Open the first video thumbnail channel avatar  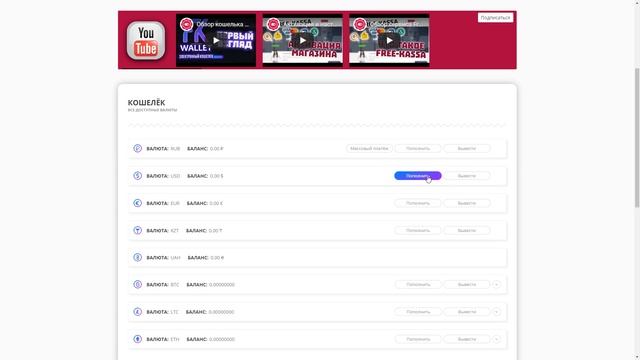coord(187,24)
